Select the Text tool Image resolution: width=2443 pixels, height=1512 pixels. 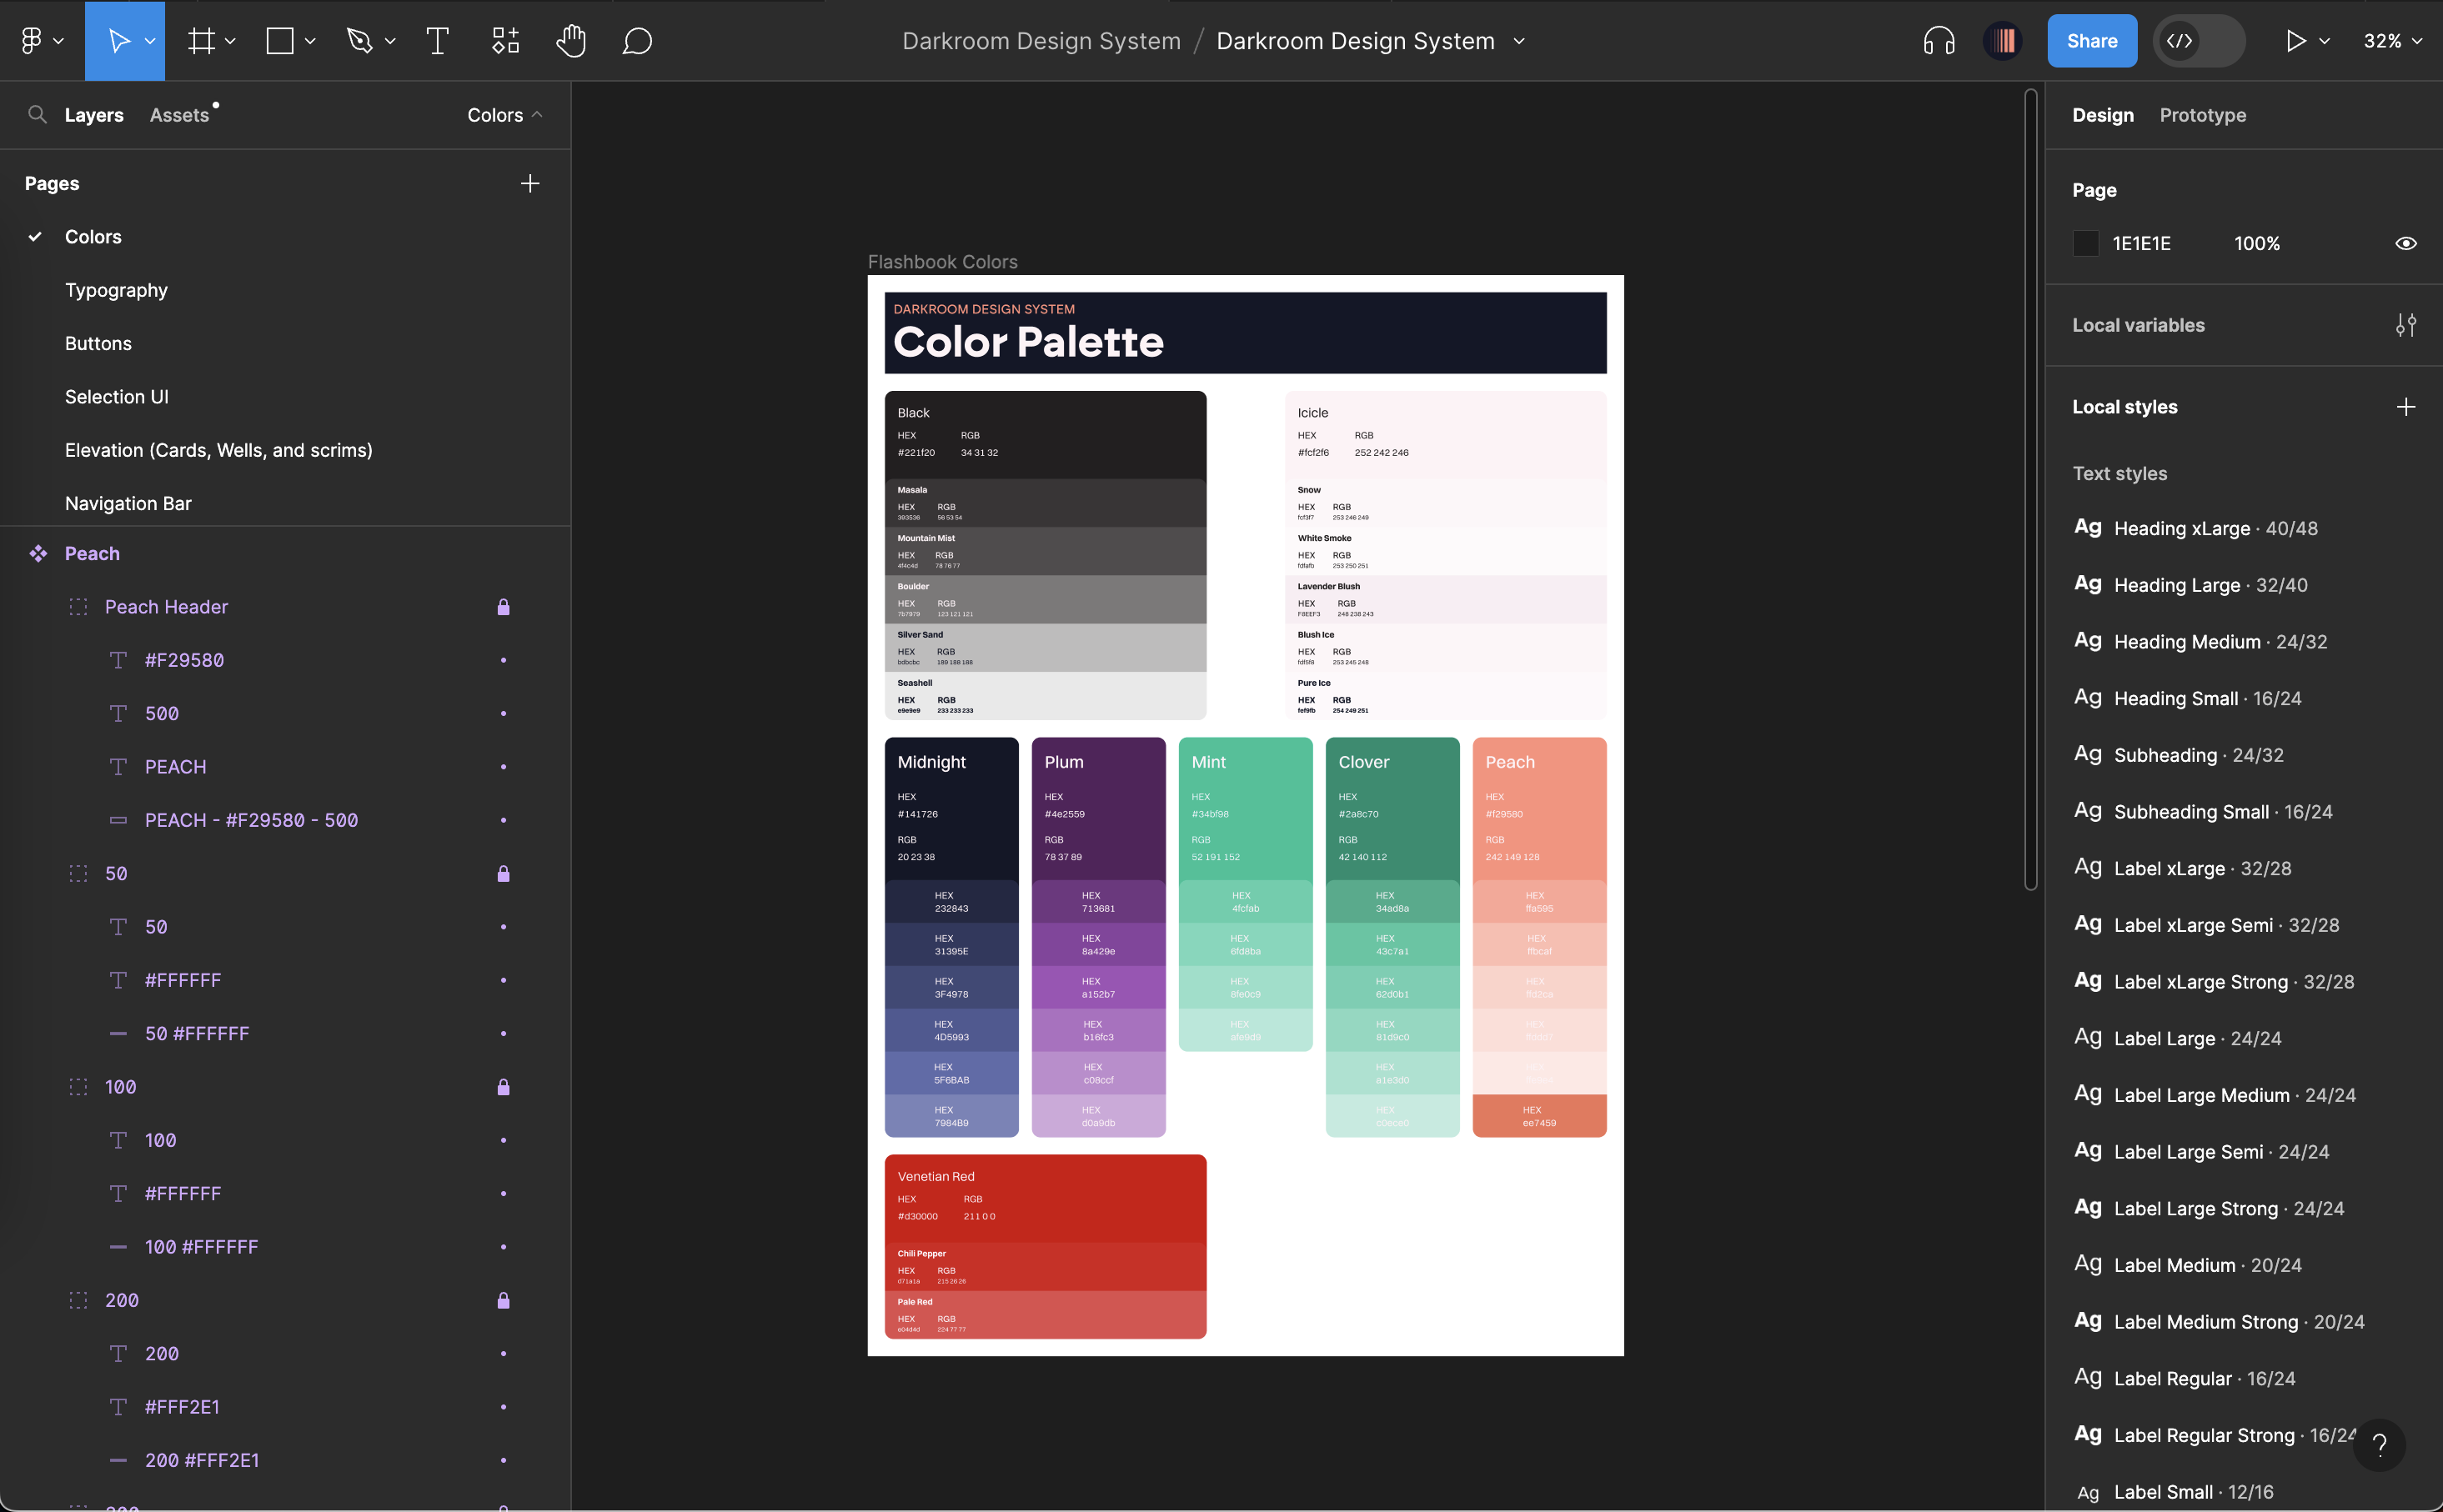point(437,41)
